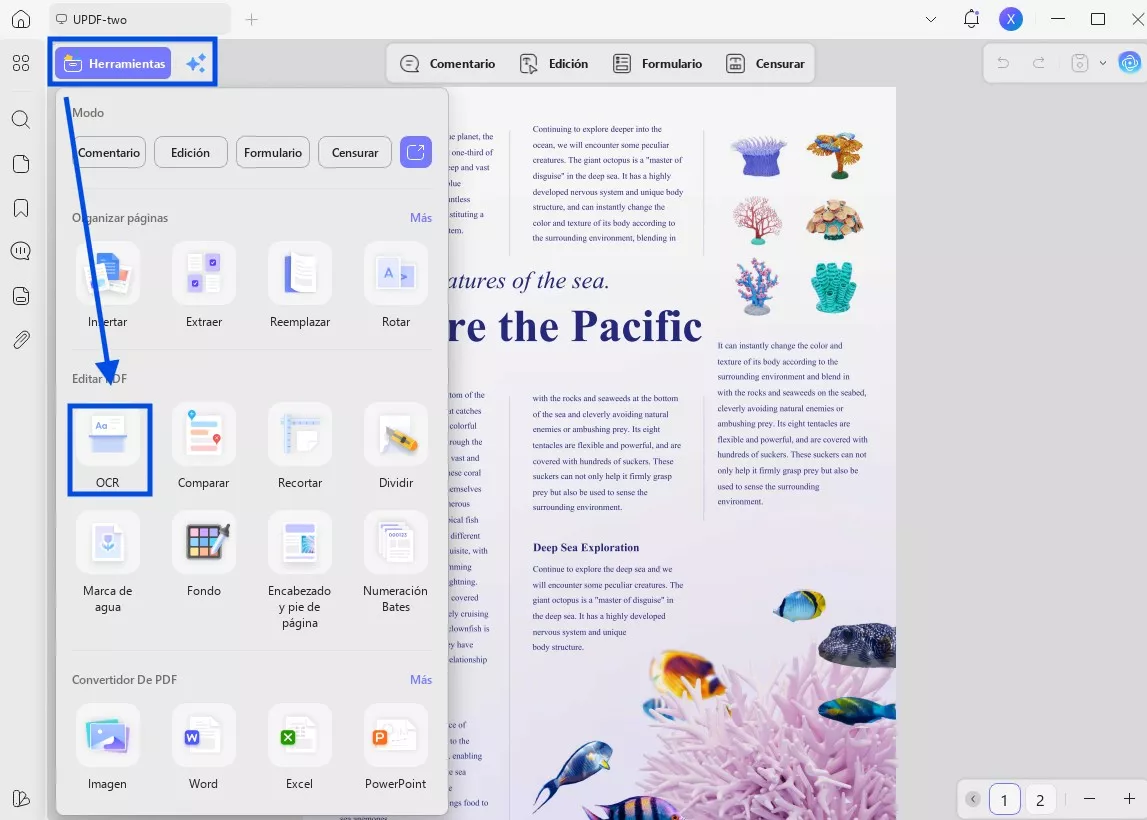This screenshot has width=1147, height=820.
Task: Open Encabezado y pie de página tool
Action: coord(300,571)
